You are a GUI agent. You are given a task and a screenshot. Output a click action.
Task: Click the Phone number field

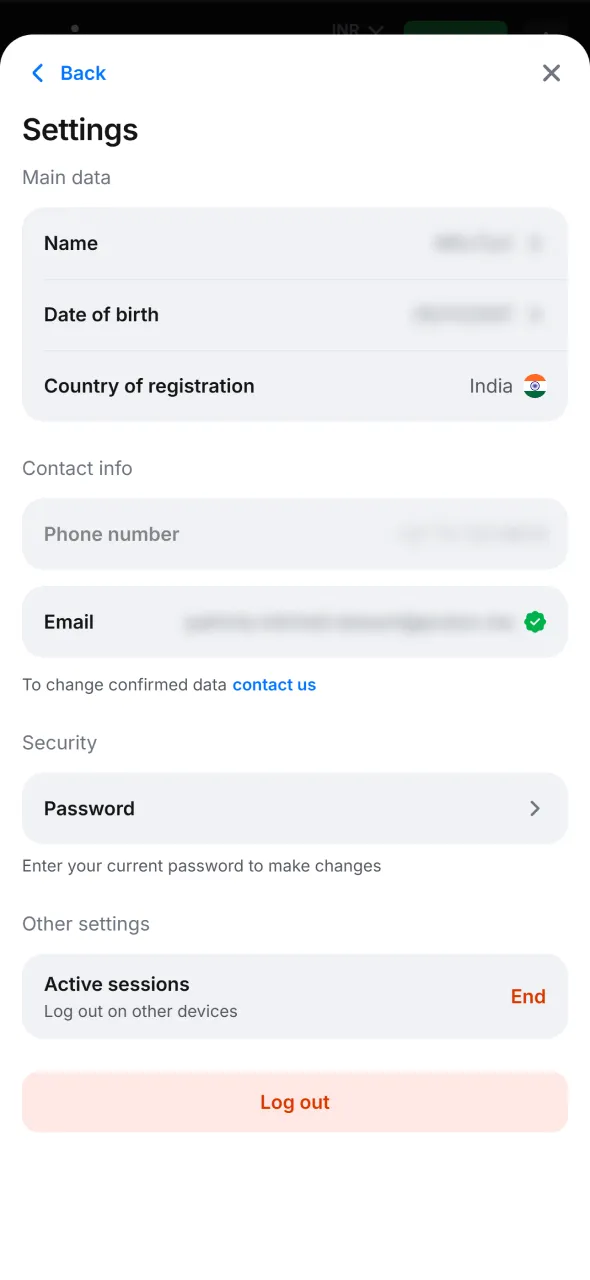pos(295,533)
